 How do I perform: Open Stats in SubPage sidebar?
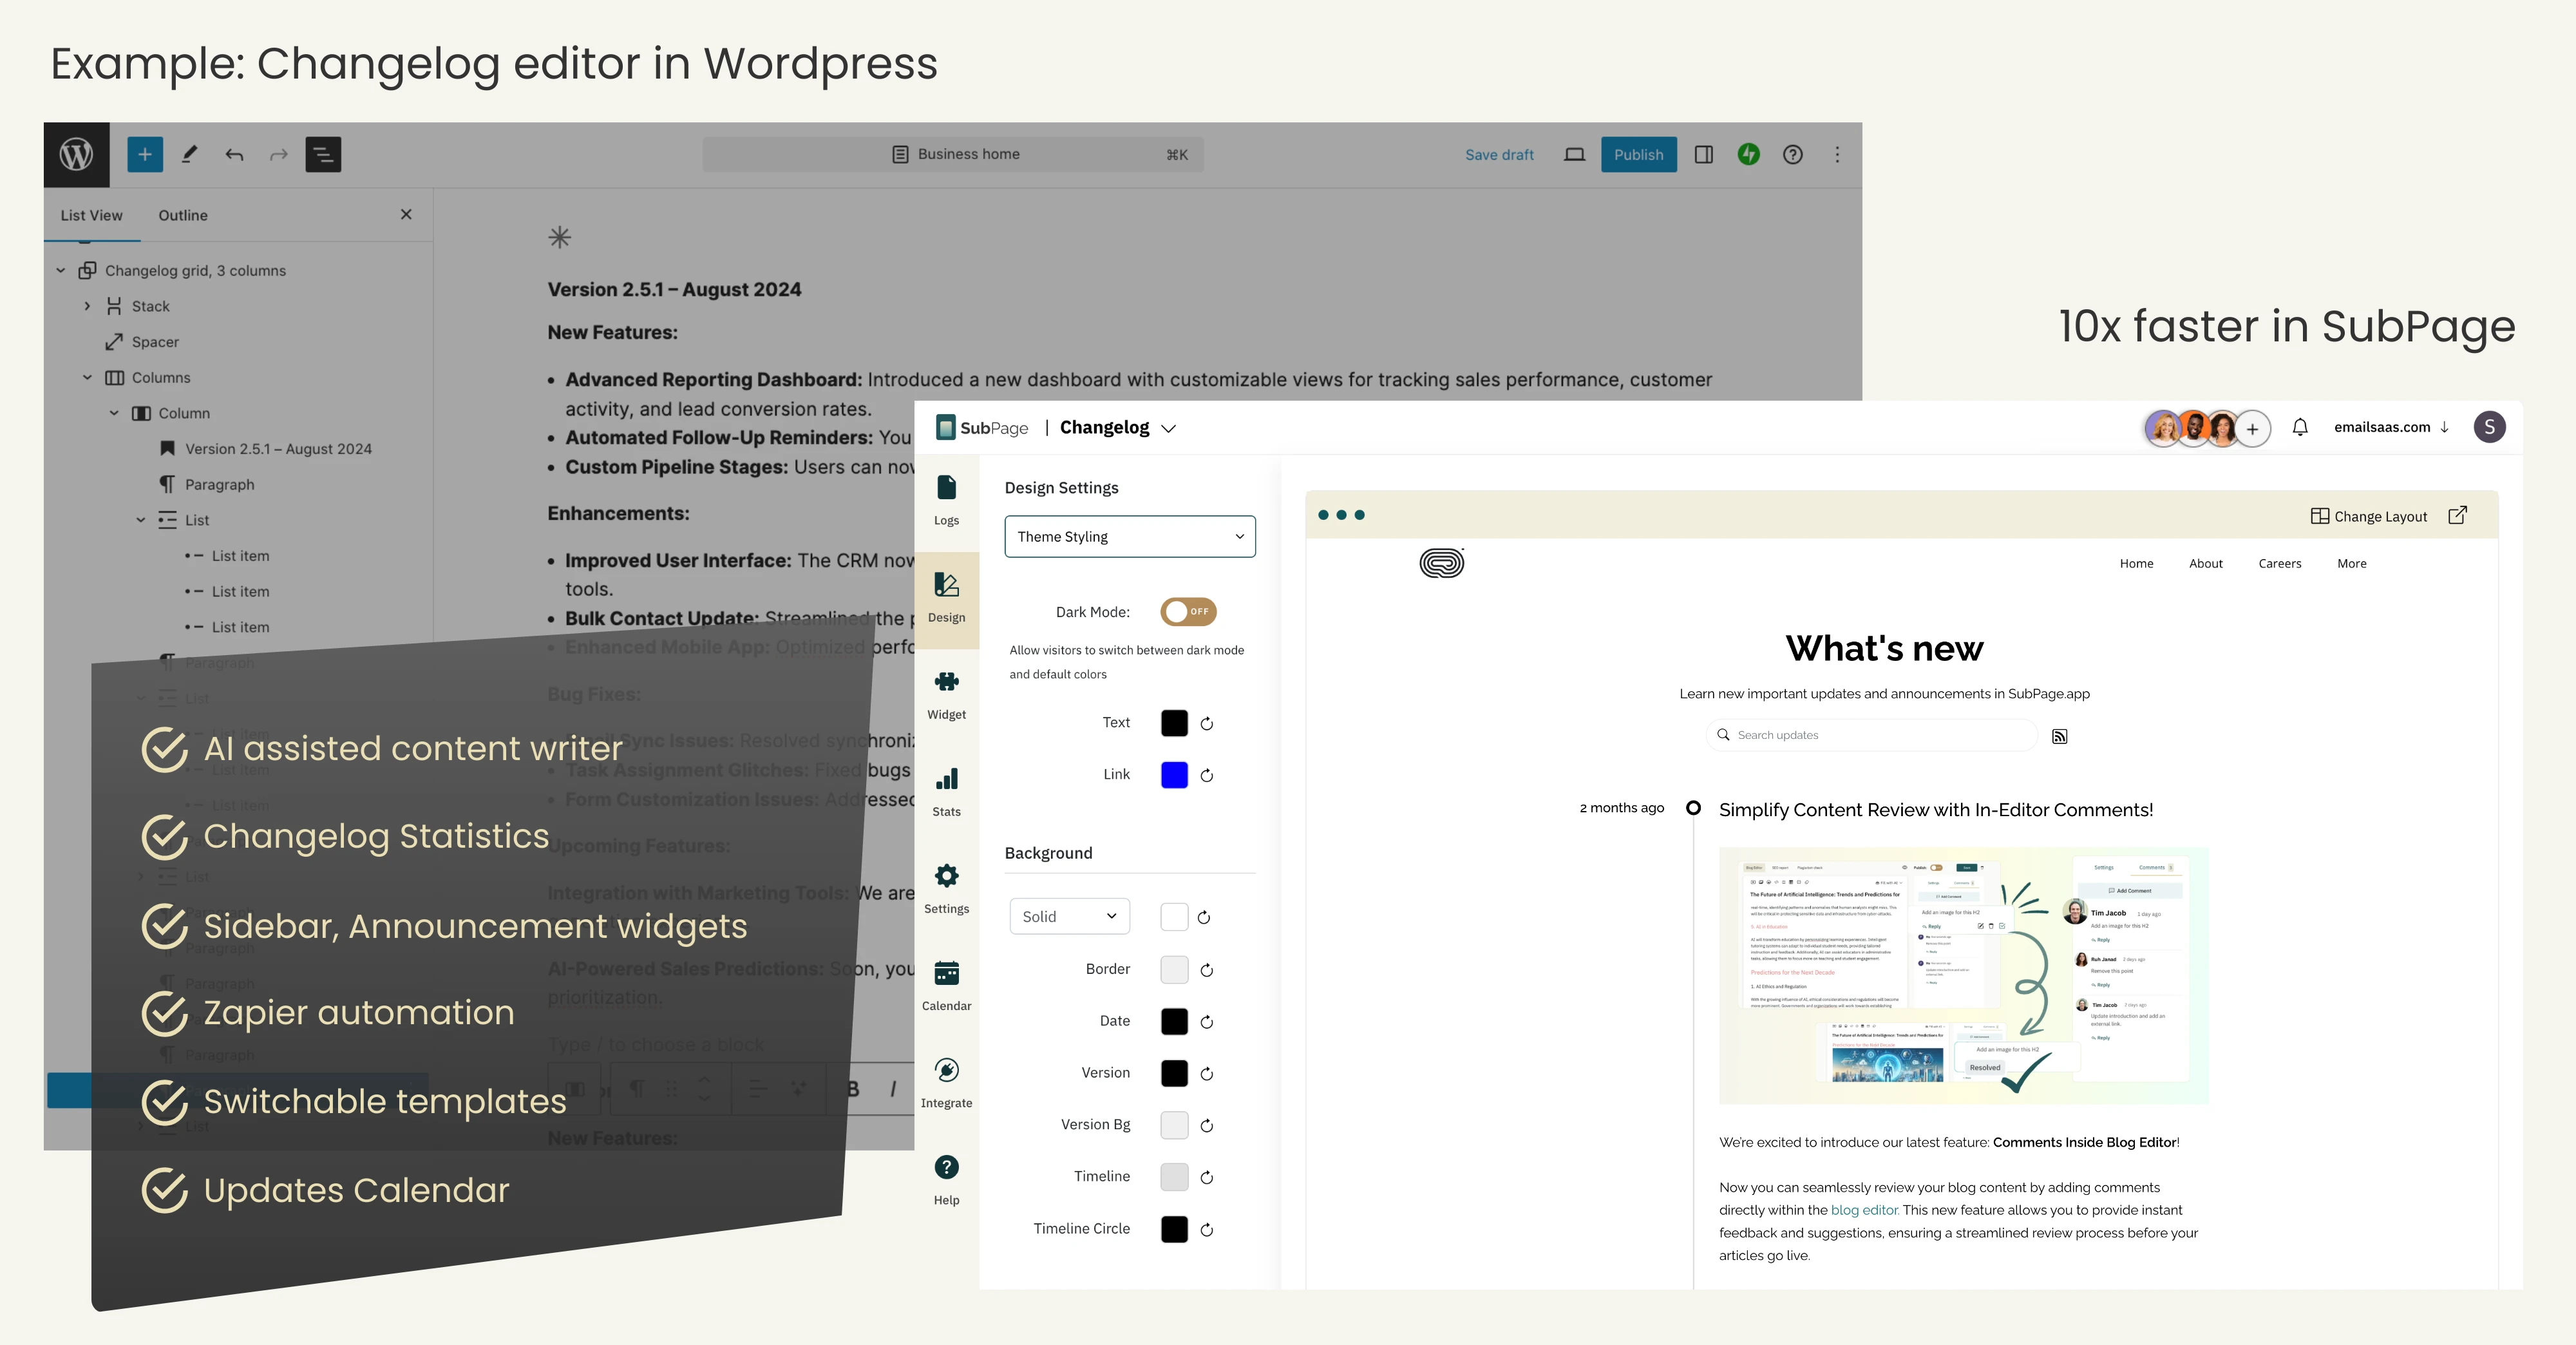point(946,792)
